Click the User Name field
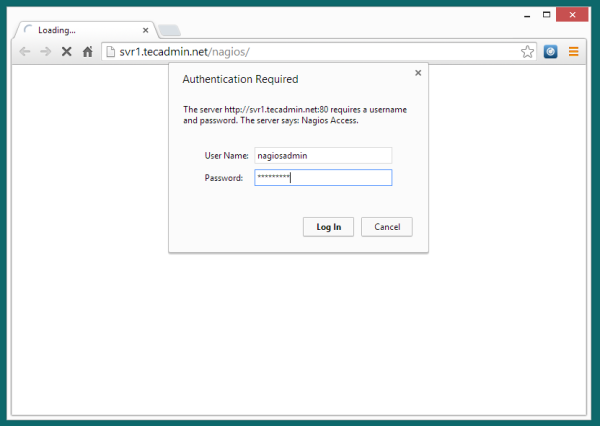This screenshot has height=426, width=600. tap(323, 156)
